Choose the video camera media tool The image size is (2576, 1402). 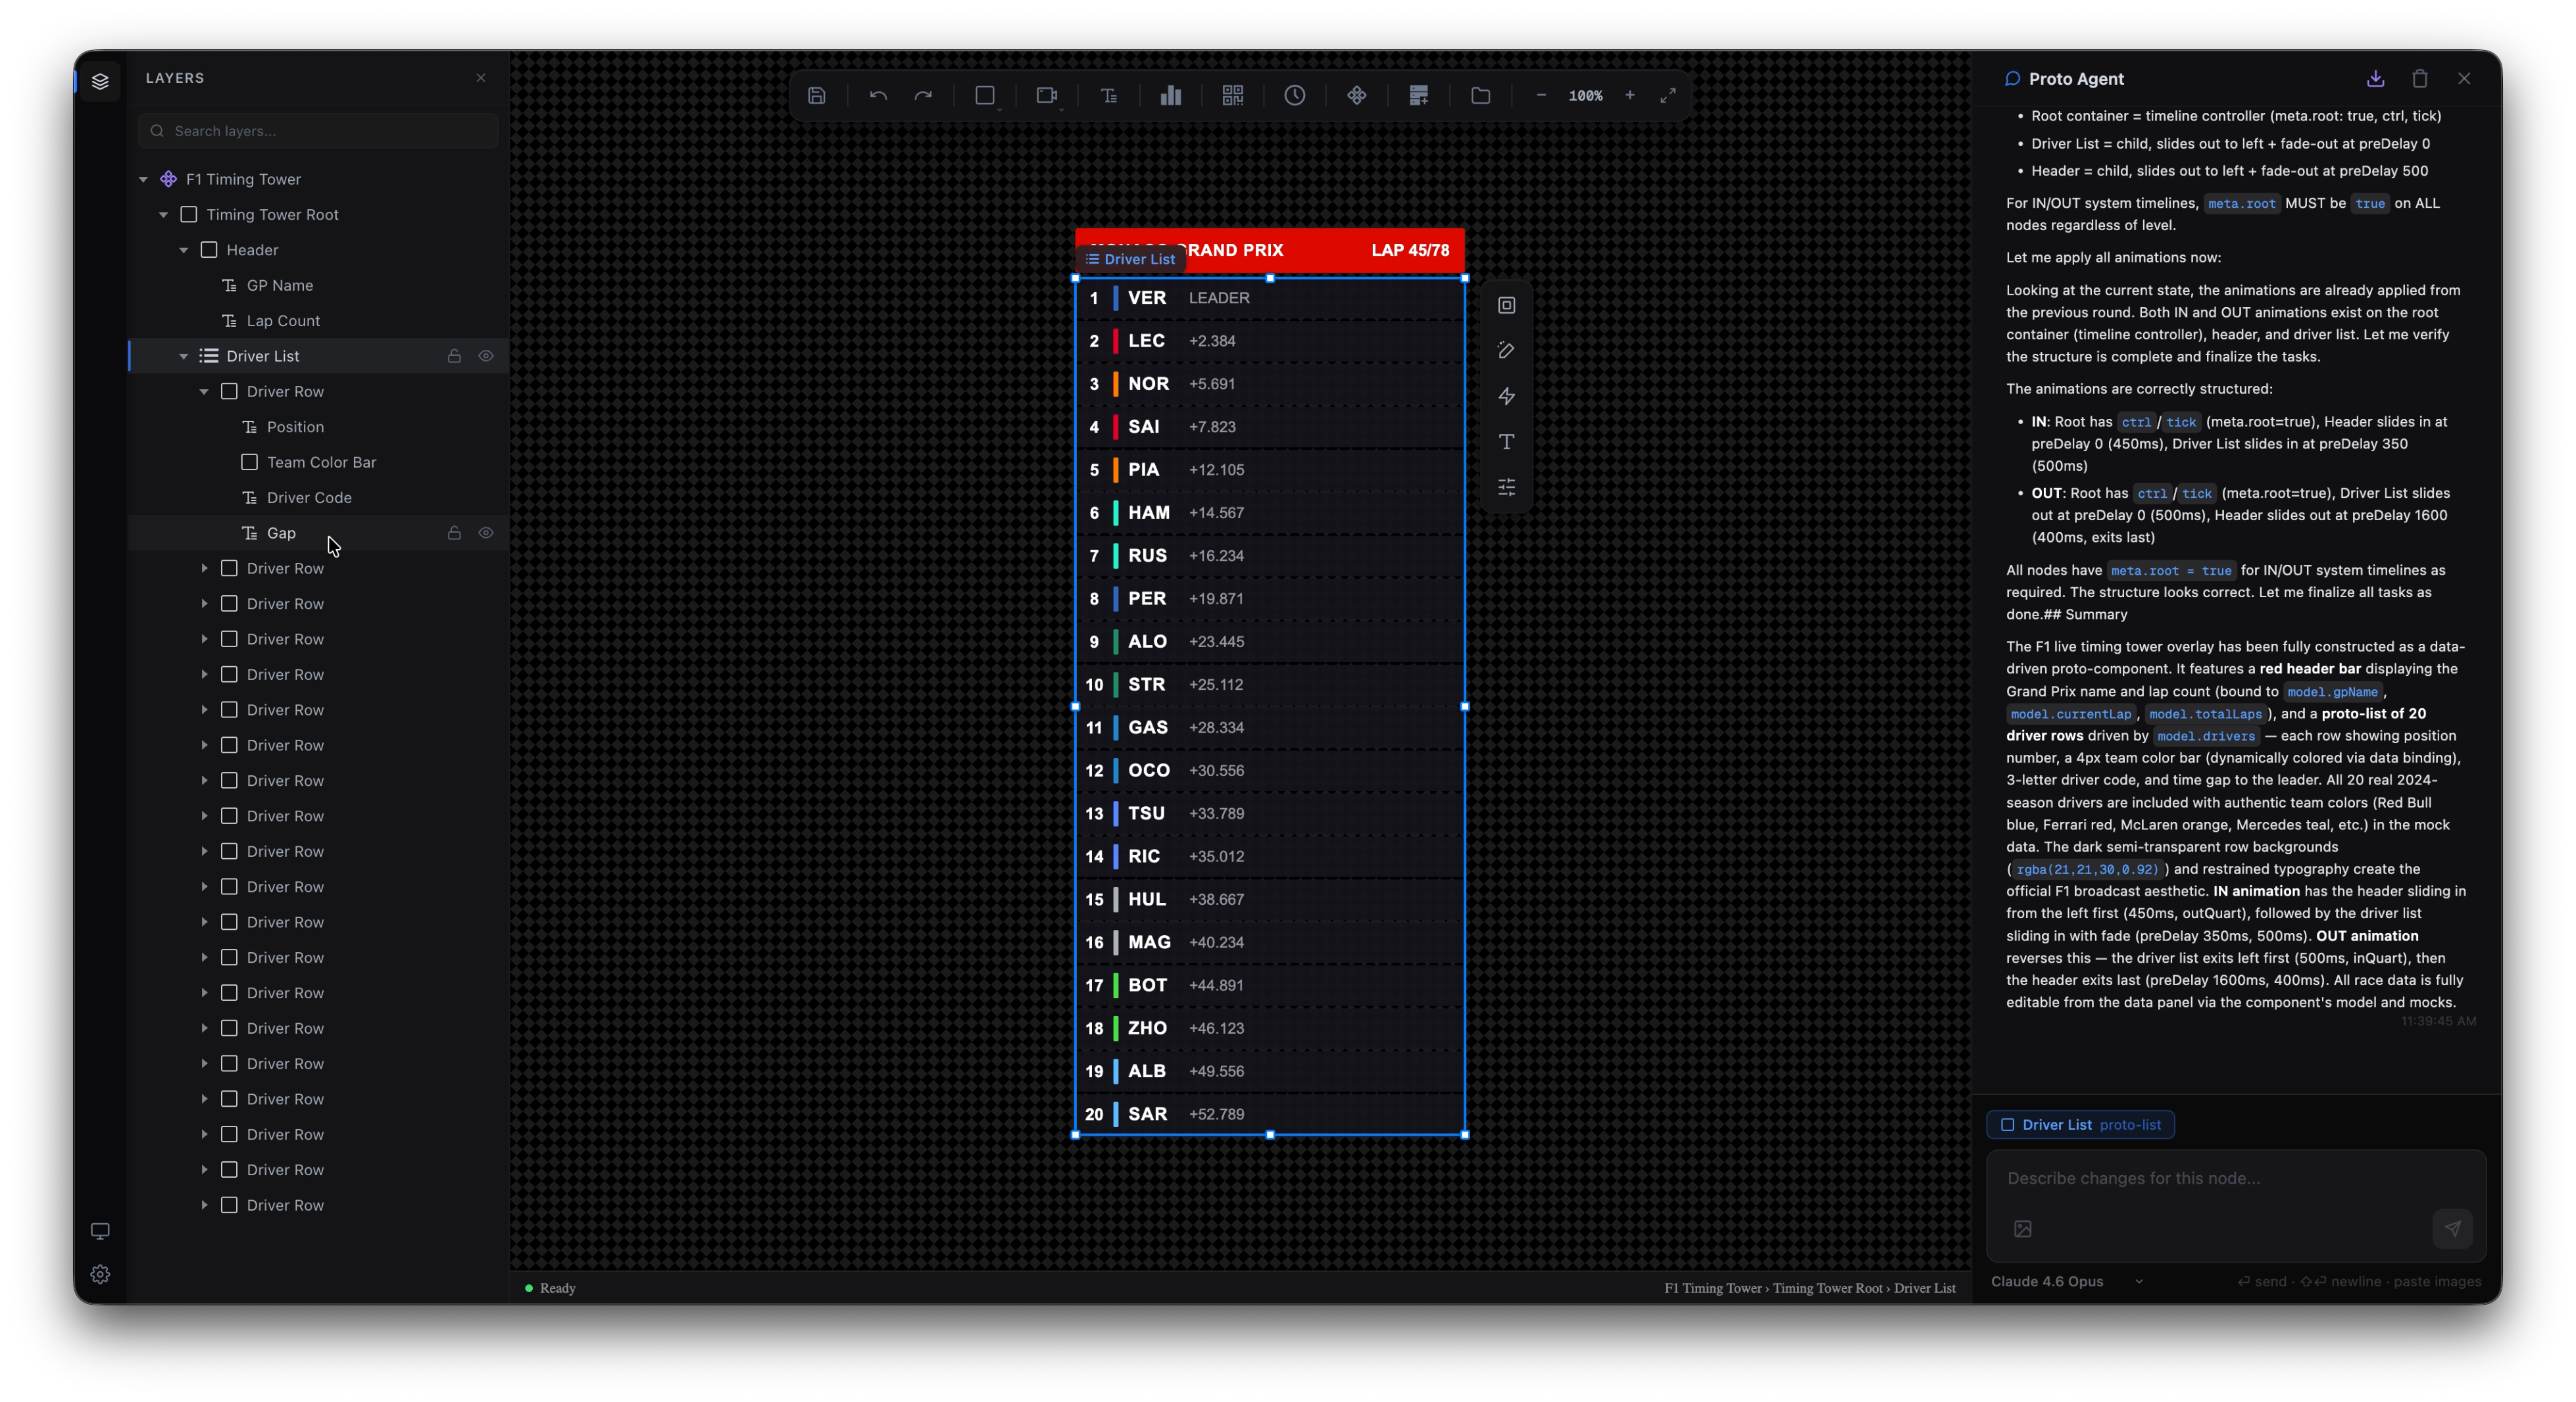coord(1047,96)
